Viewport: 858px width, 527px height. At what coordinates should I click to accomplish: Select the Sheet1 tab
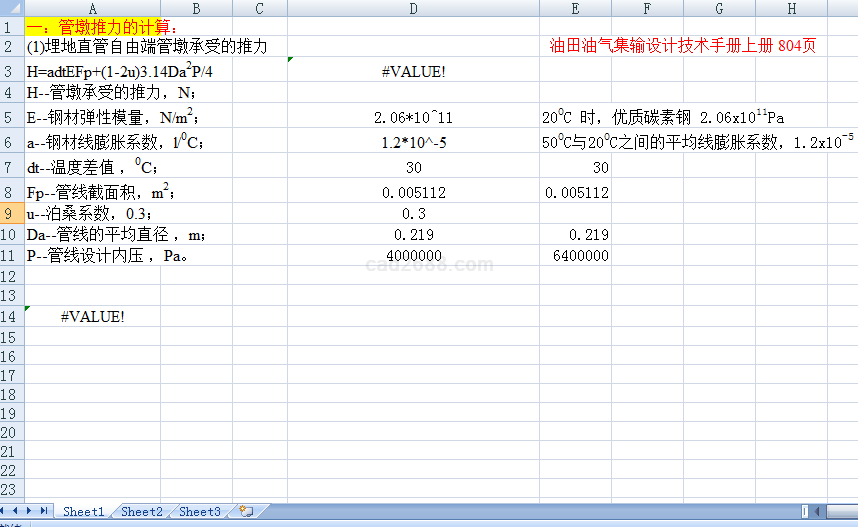coord(84,512)
